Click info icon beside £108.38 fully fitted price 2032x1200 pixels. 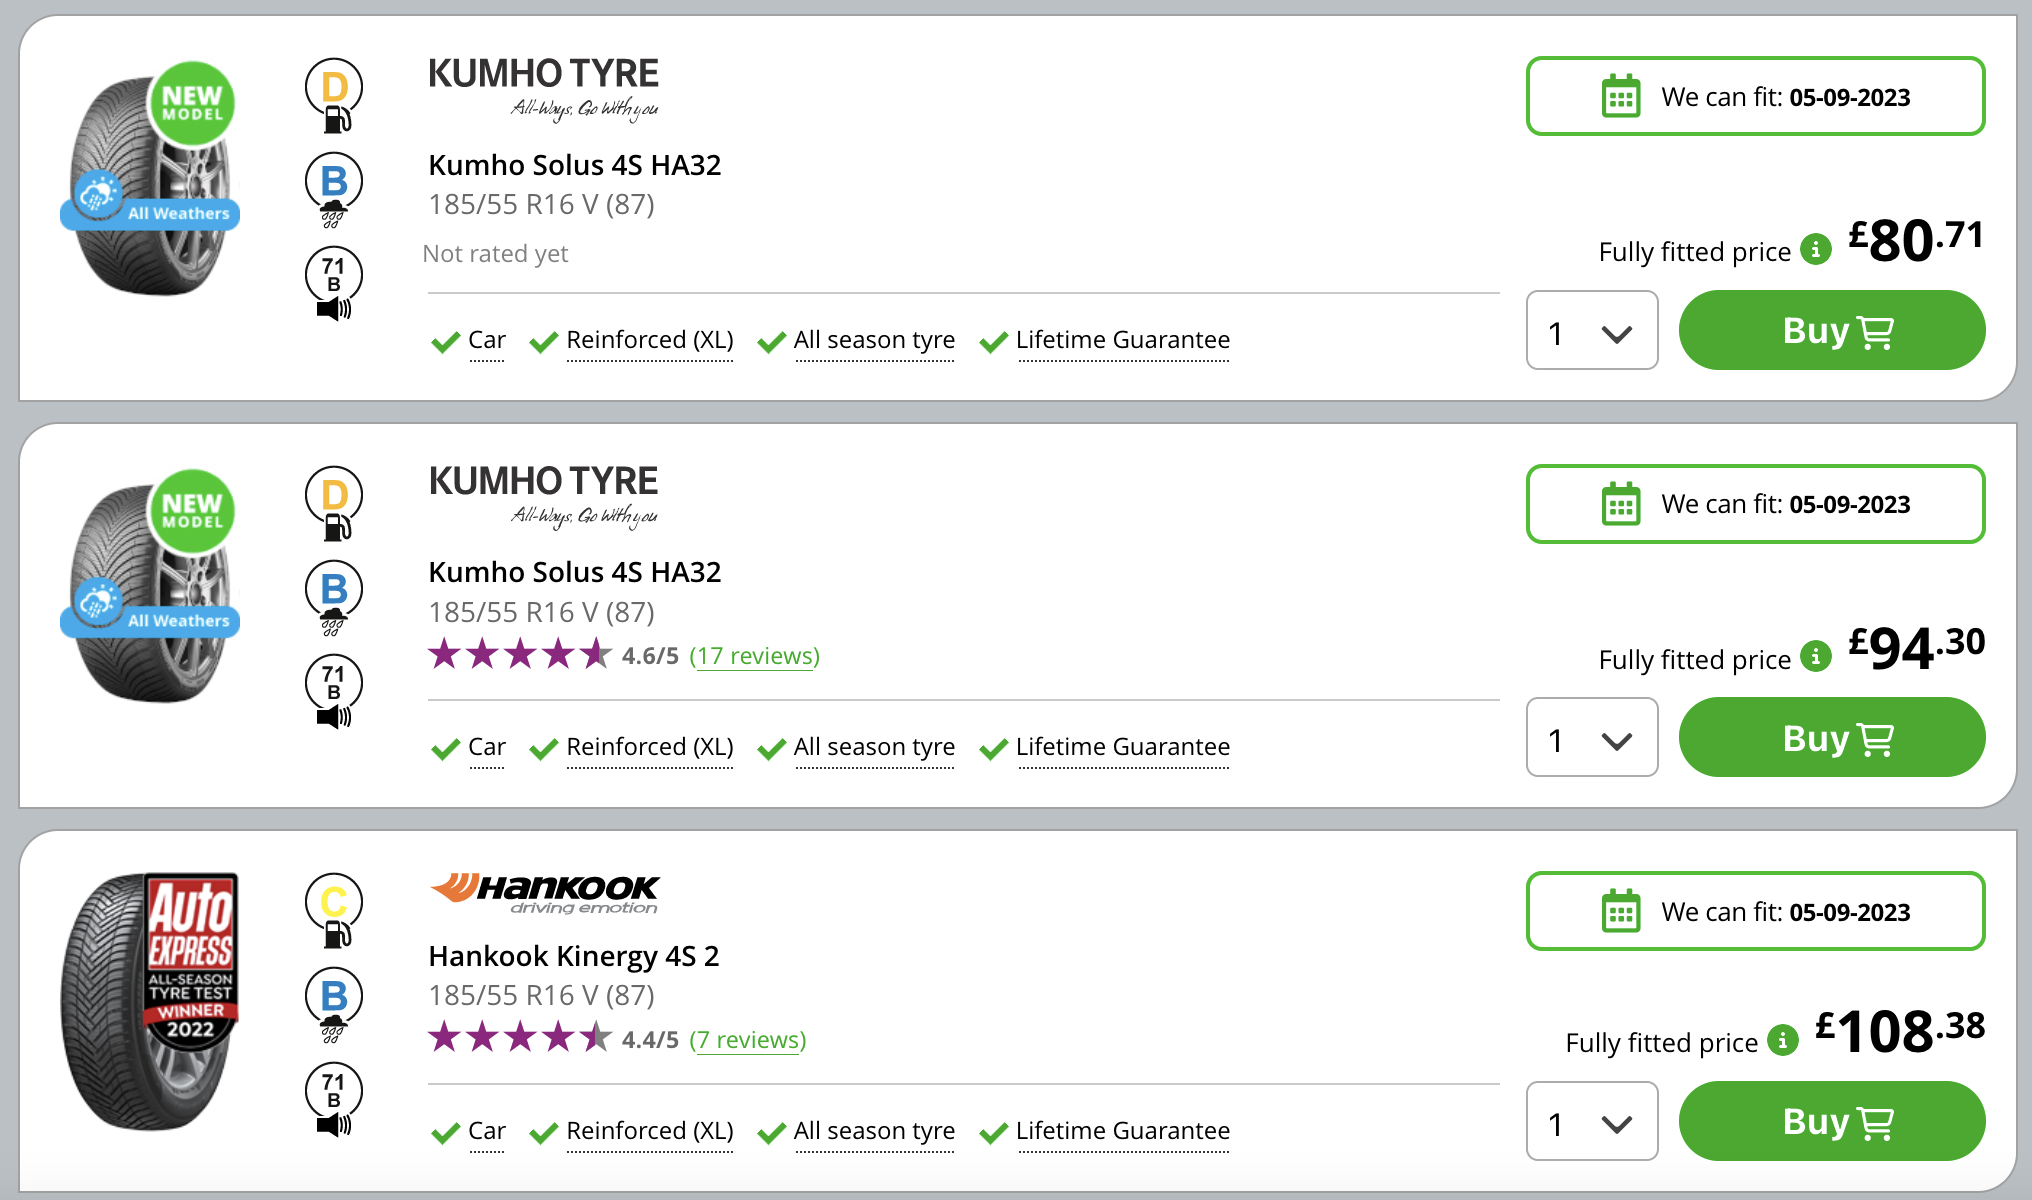coord(1782,1041)
